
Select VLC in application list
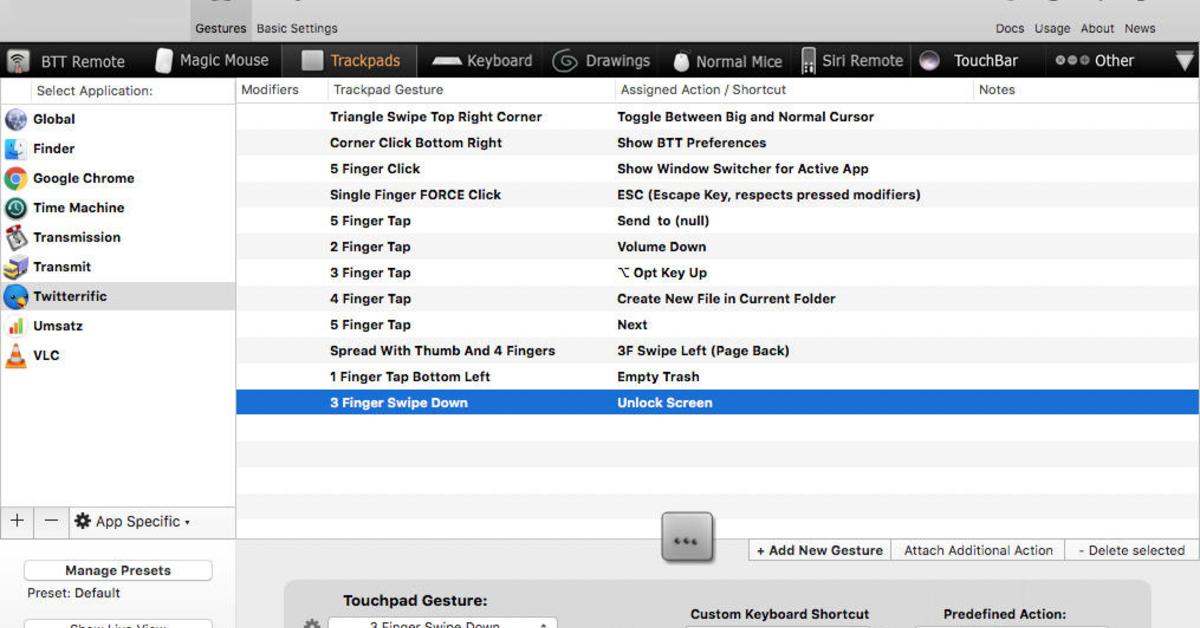tap(118, 355)
